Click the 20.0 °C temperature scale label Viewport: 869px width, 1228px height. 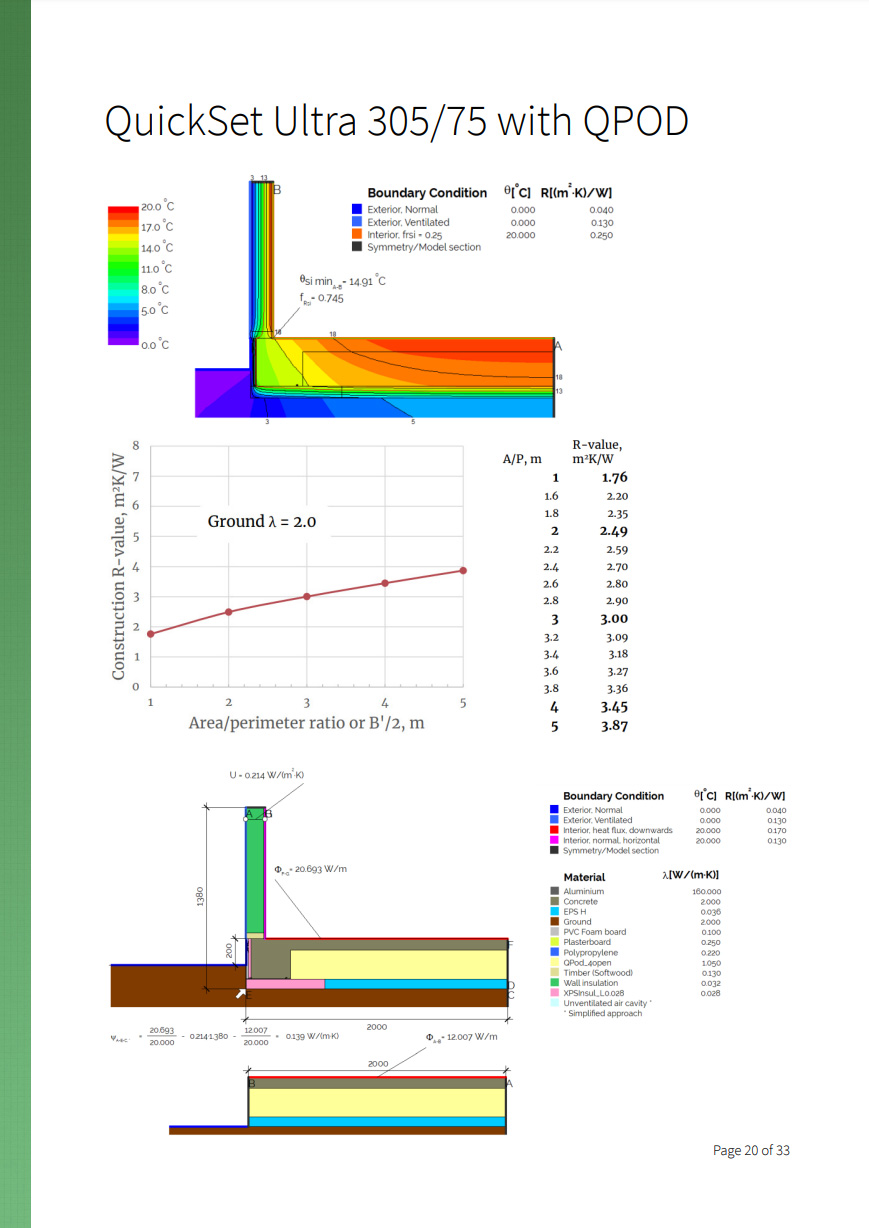pyautogui.click(x=156, y=206)
